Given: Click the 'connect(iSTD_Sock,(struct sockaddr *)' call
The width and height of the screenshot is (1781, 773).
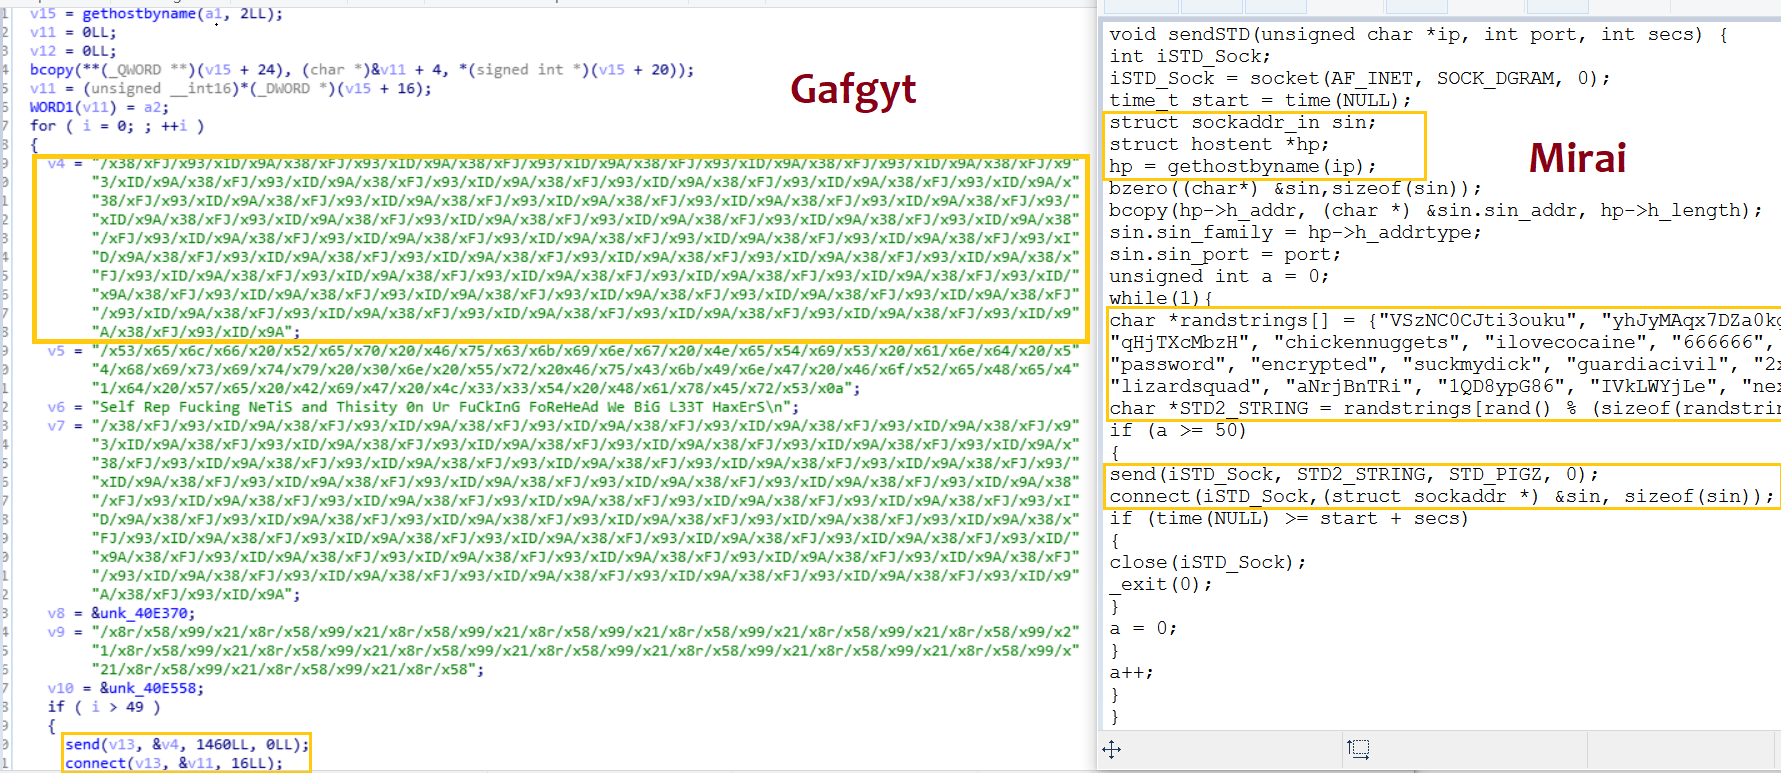Looking at the screenshot, I should pyautogui.click(x=1442, y=496).
